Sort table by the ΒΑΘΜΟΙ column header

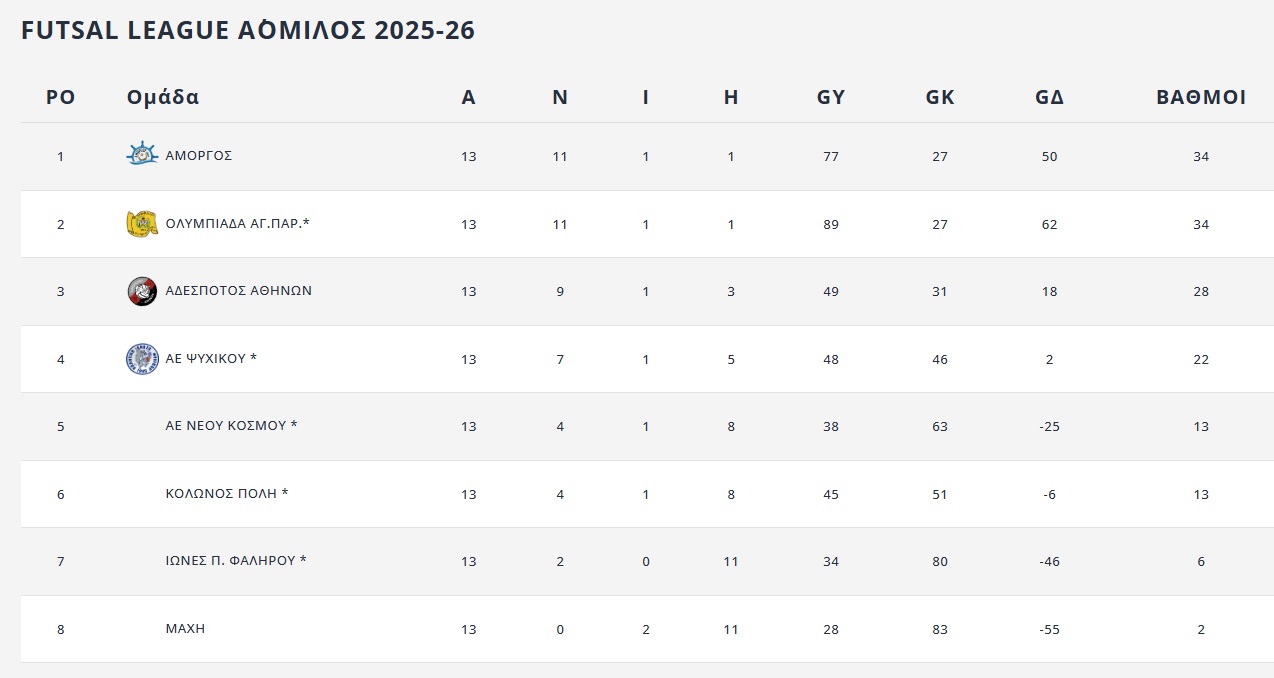[1201, 97]
